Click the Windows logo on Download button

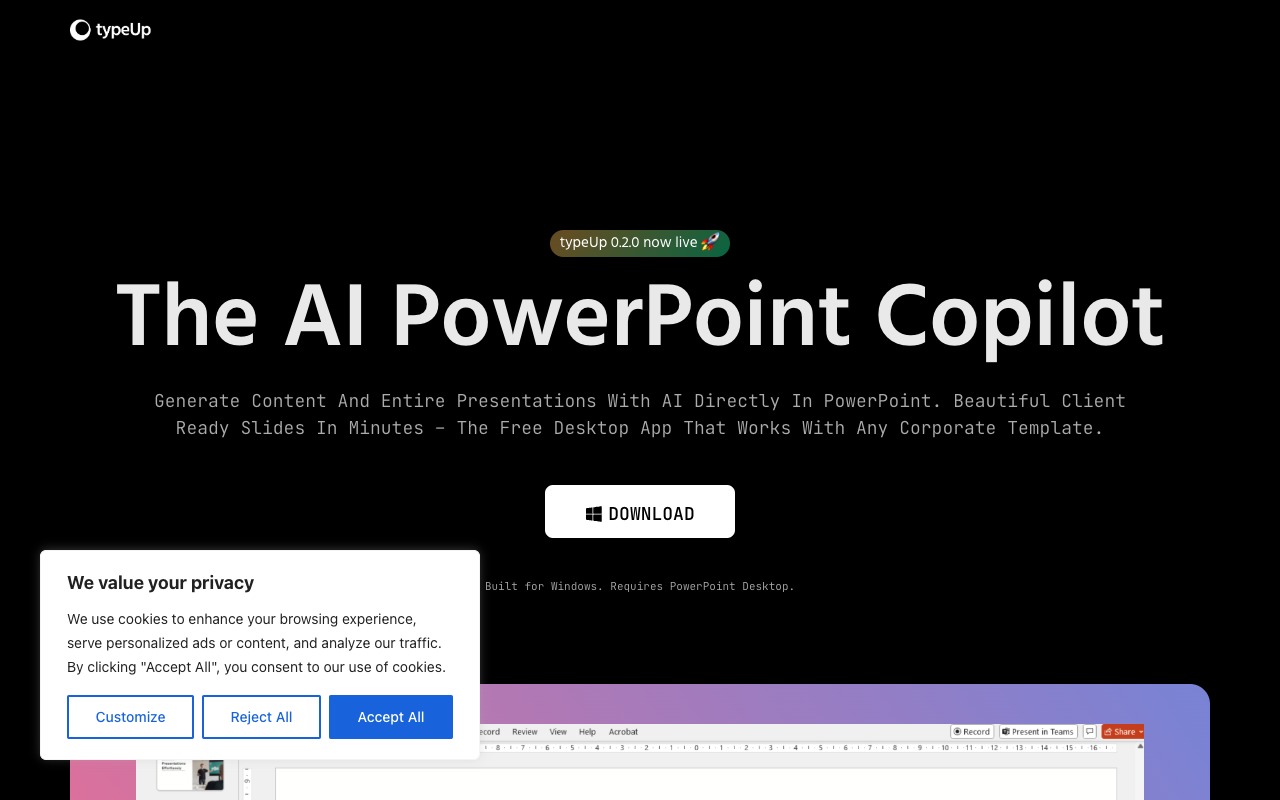(594, 514)
